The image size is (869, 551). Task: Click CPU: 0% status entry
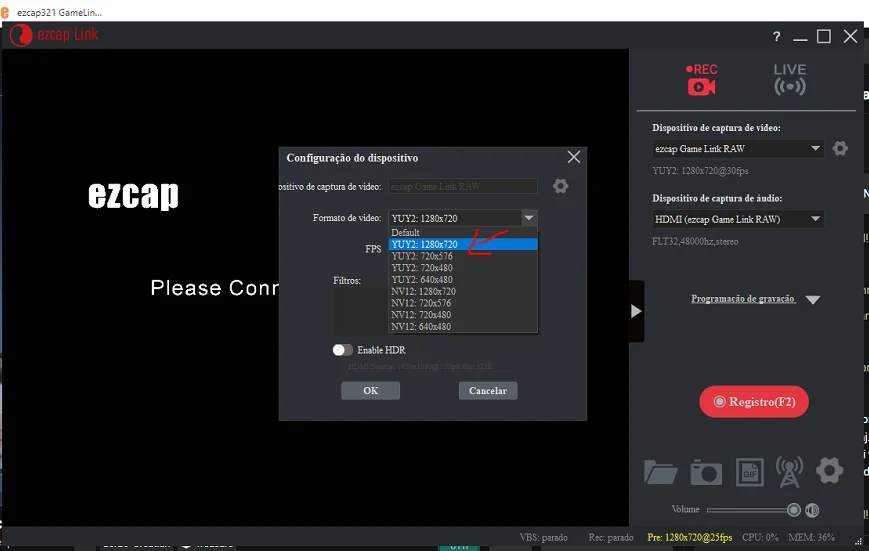coord(760,537)
